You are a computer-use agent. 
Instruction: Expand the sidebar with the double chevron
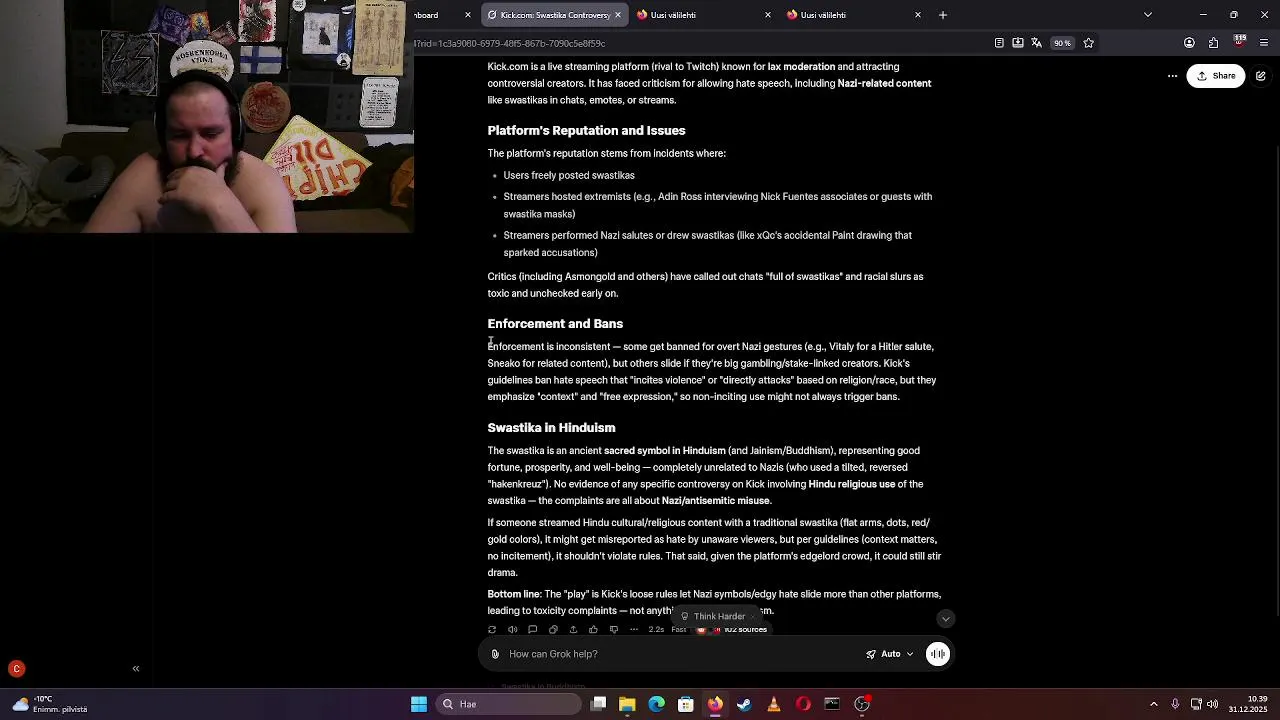(136, 669)
